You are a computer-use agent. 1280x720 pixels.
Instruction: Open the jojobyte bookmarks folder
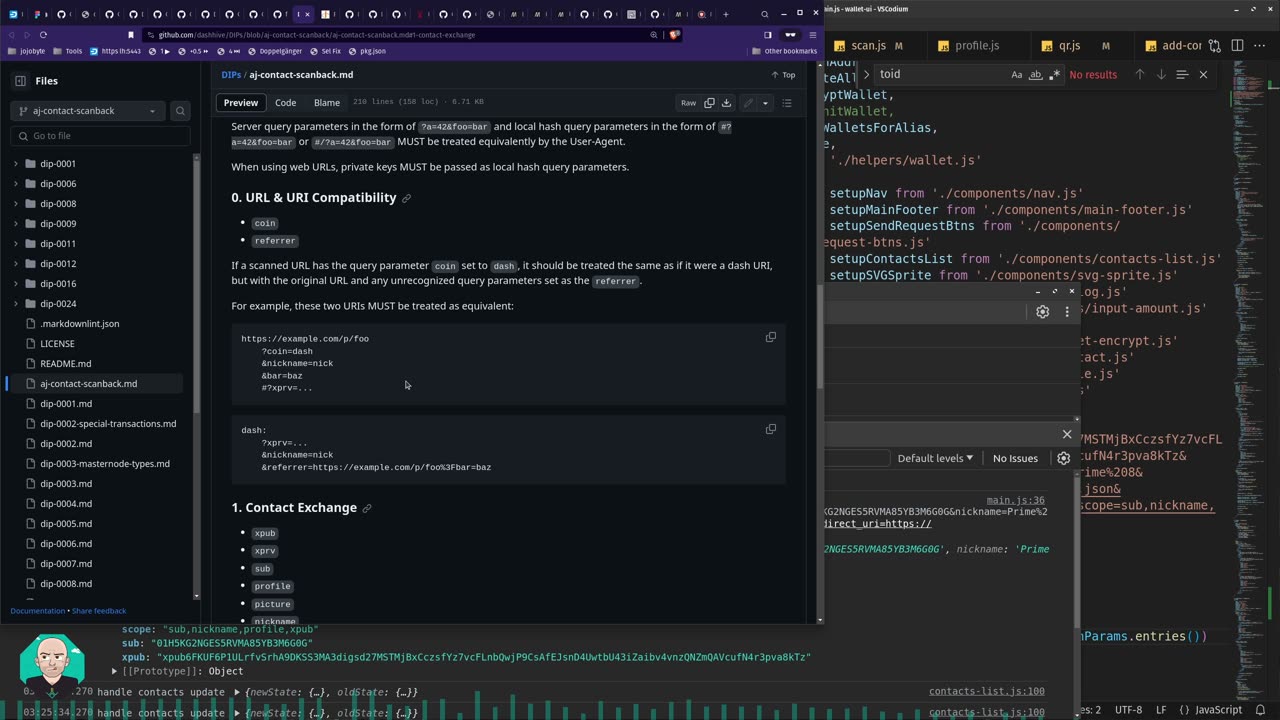pos(27,51)
